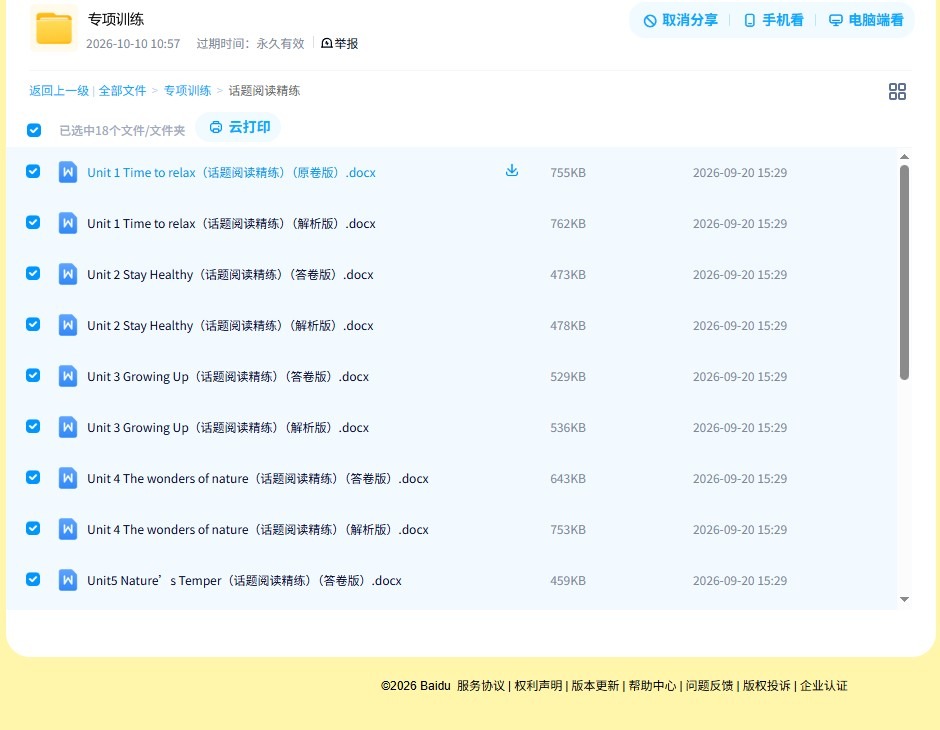
Task: Open 问题反馈 footer link
Action: click(709, 686)
